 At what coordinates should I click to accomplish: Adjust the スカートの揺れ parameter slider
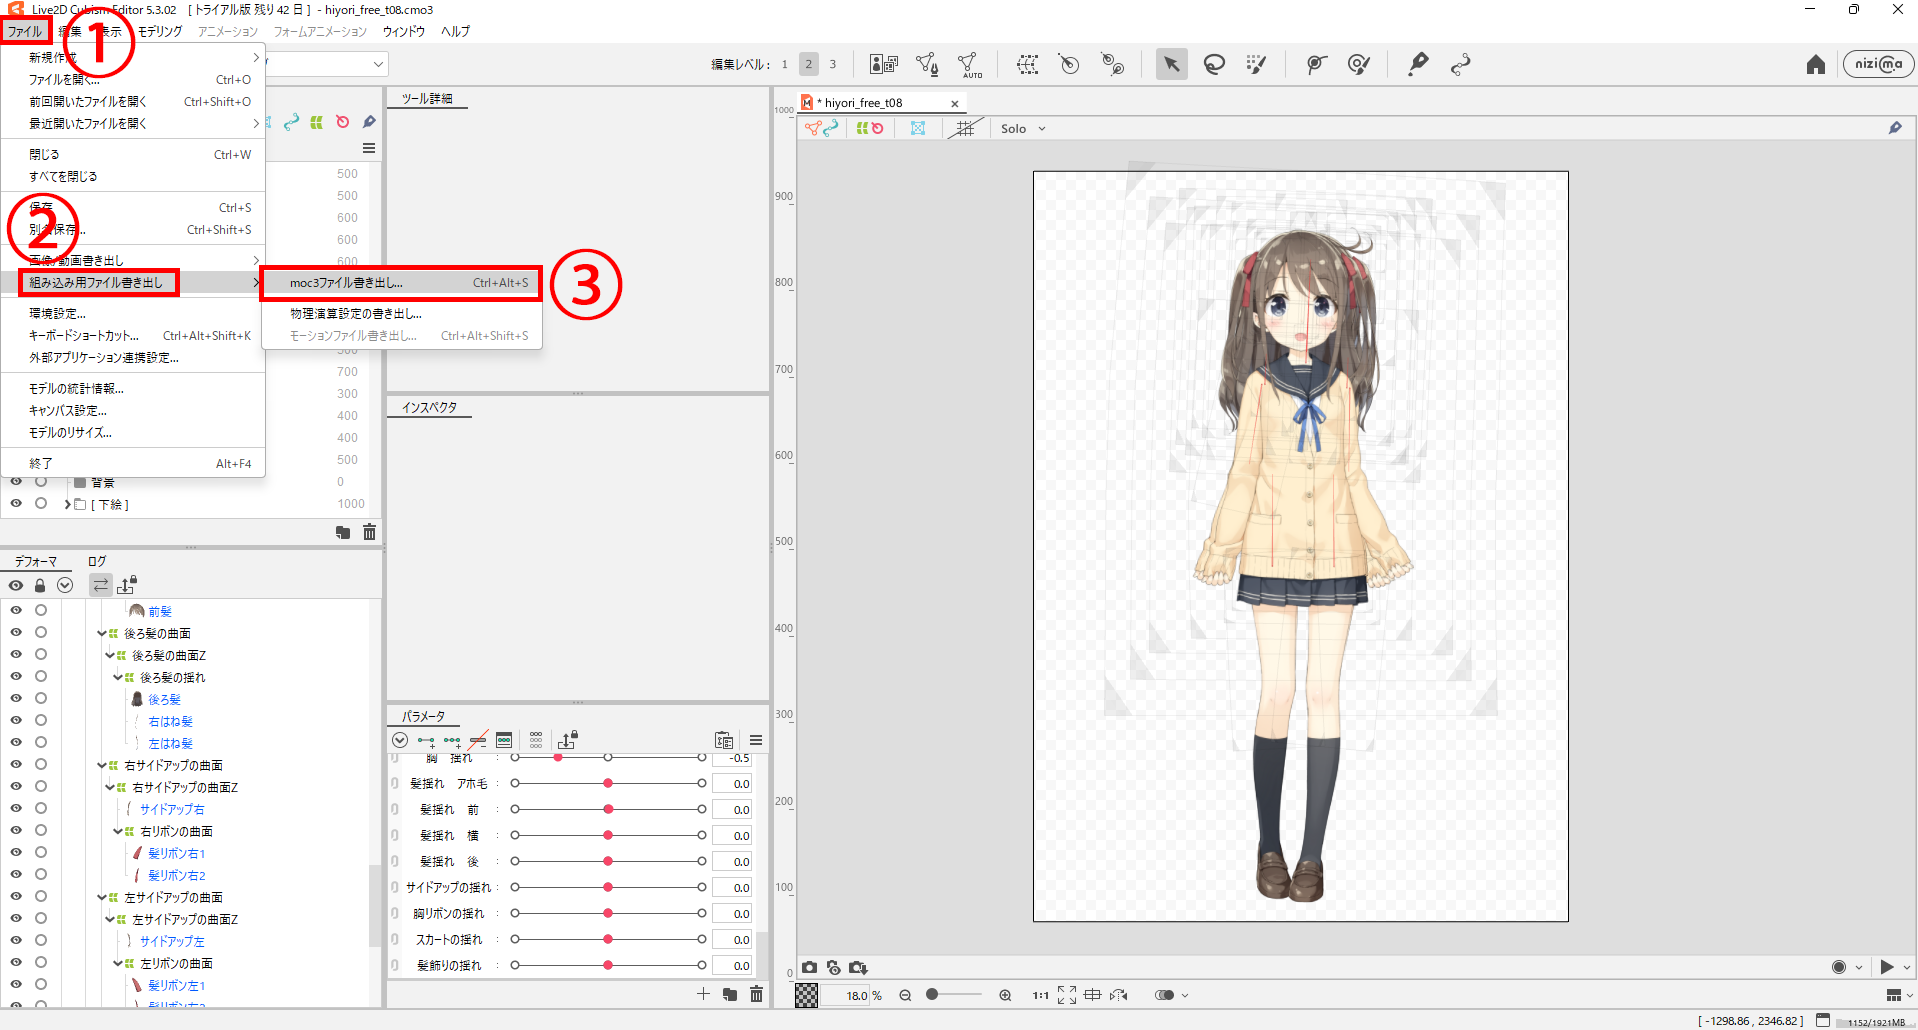pyautogui.click(x=608, y=939)
